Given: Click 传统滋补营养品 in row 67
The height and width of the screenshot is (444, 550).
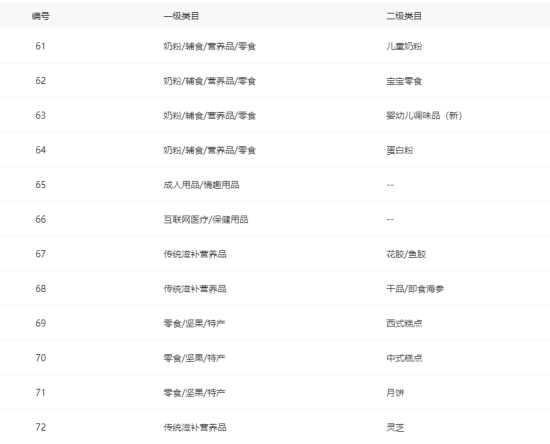Looking at the screenshot, I should click(195, 254).
